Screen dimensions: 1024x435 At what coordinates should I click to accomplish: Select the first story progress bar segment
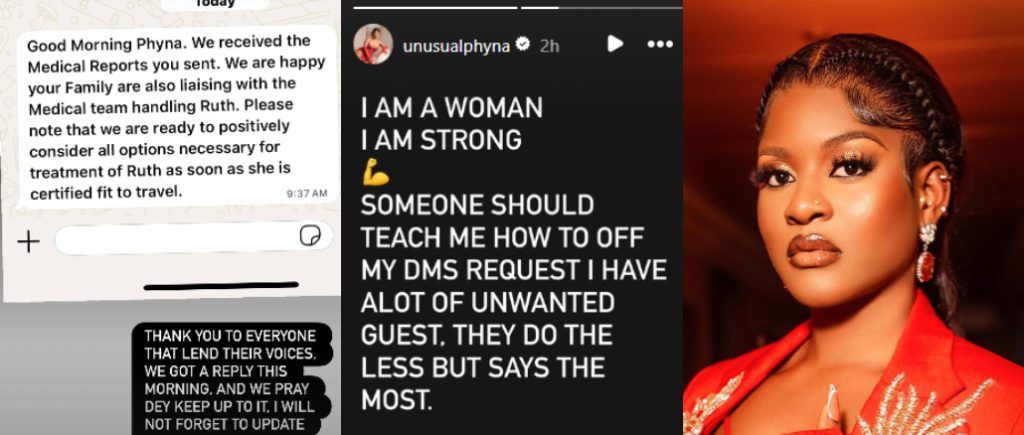(436, 7)
